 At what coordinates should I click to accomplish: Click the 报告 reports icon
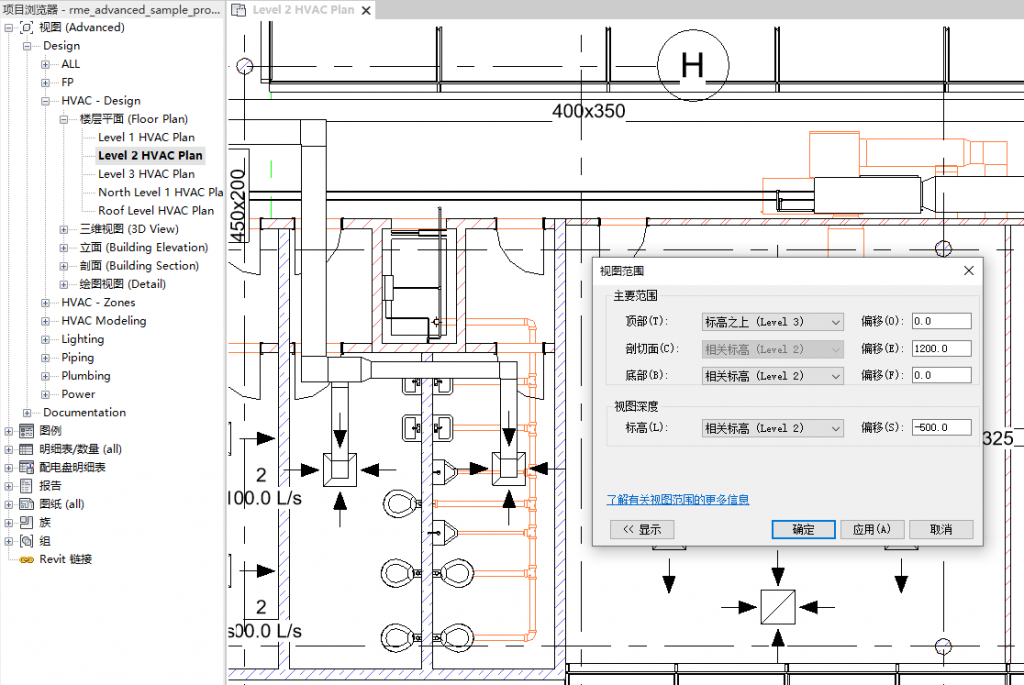click(26, 486)
